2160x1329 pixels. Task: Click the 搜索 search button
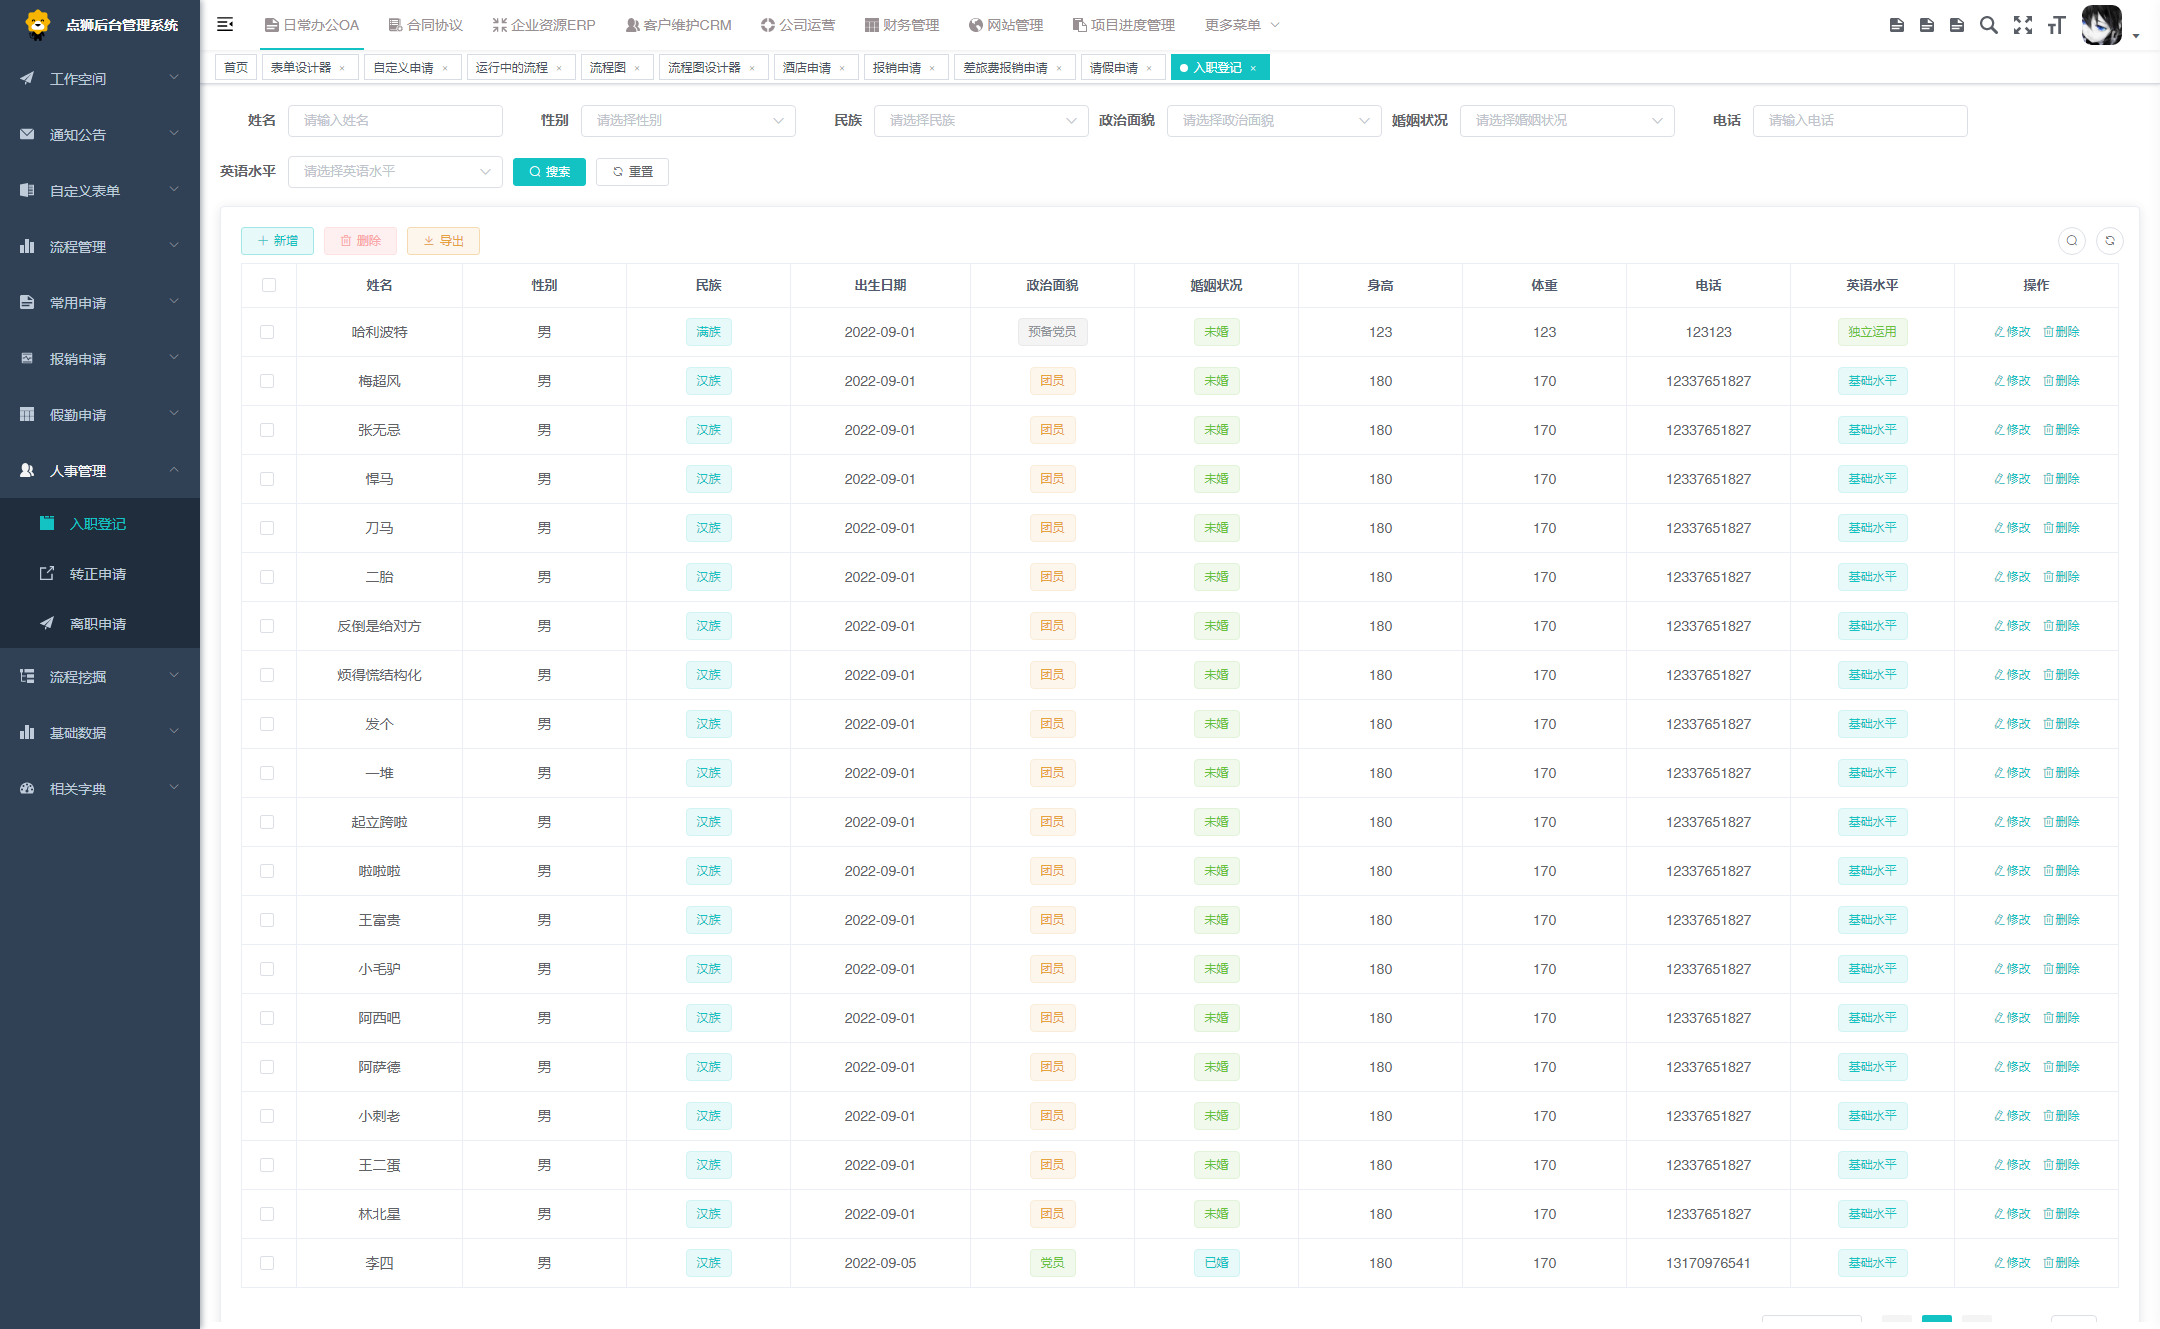click(549, 171)
